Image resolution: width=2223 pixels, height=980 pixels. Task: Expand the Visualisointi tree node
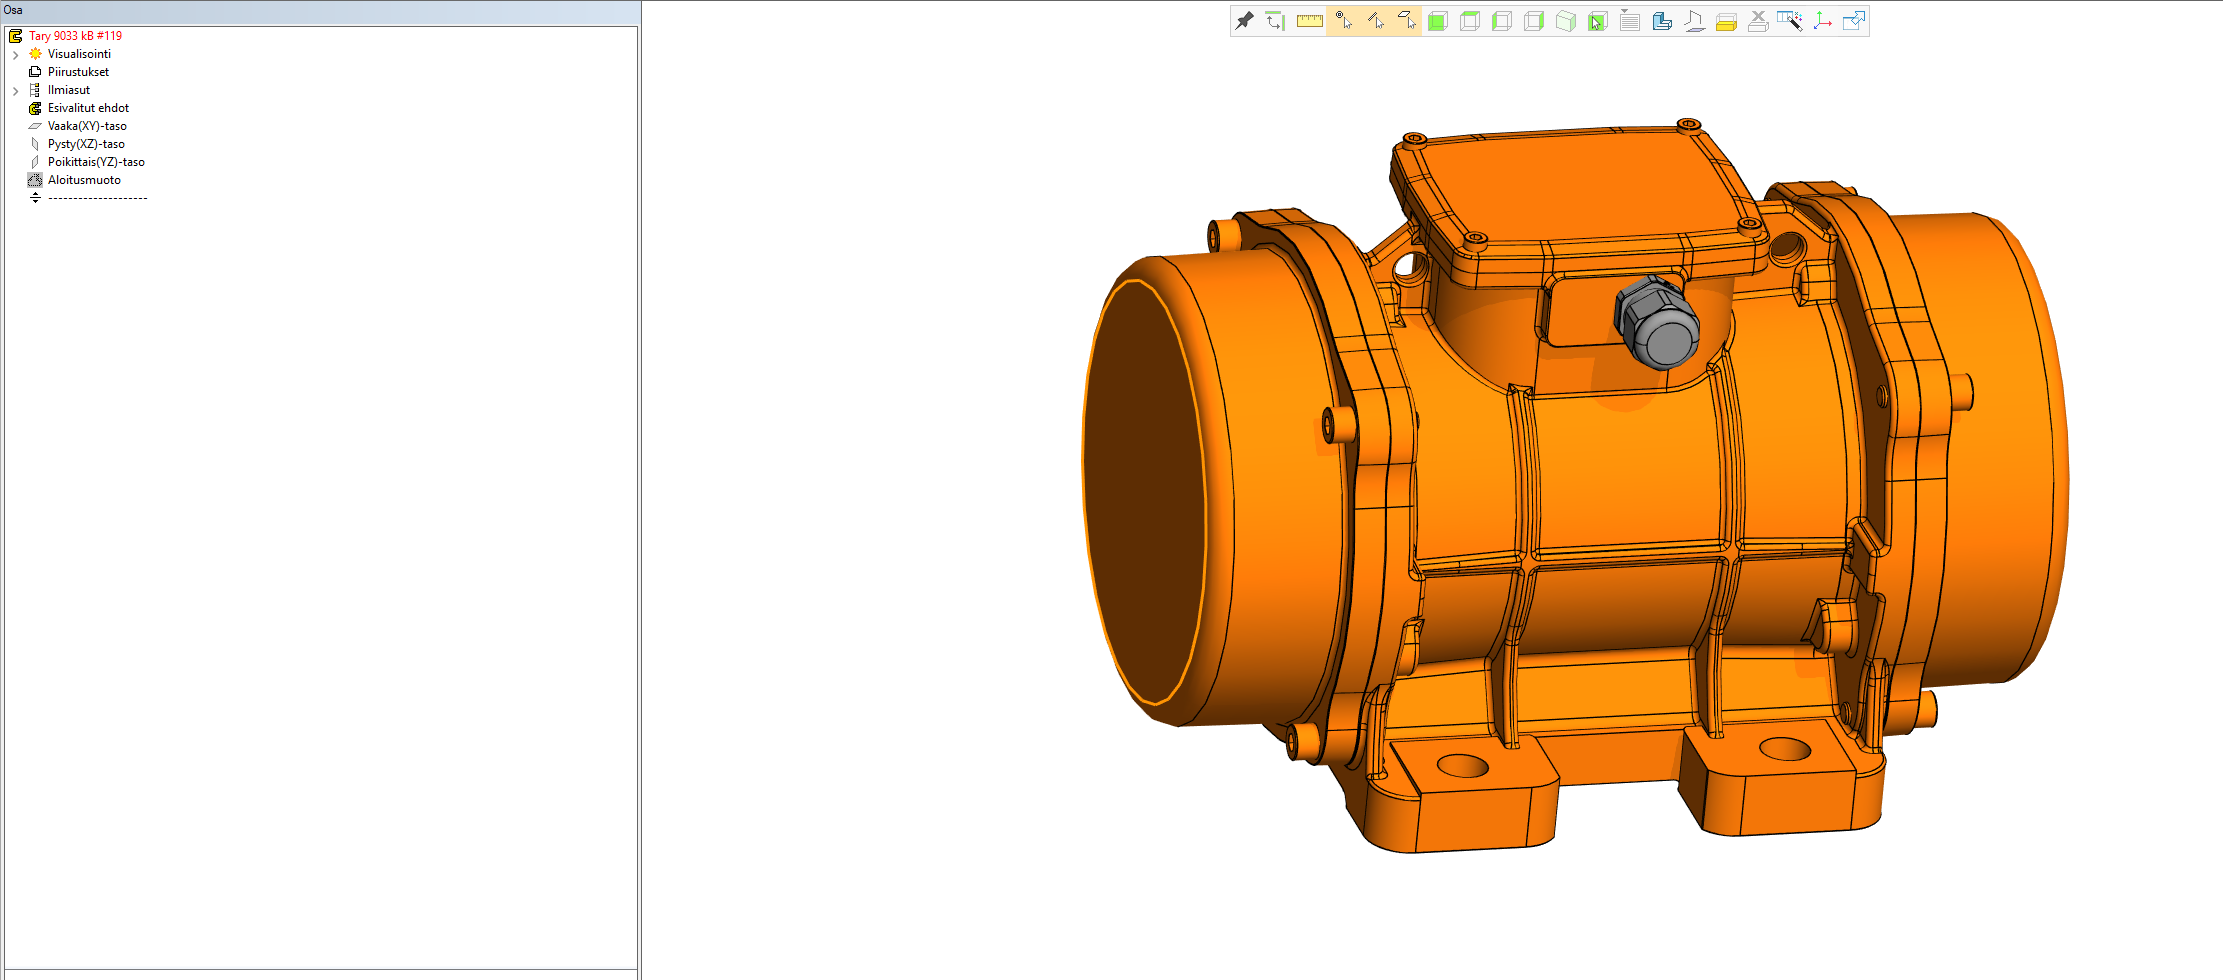click(16, 55)
